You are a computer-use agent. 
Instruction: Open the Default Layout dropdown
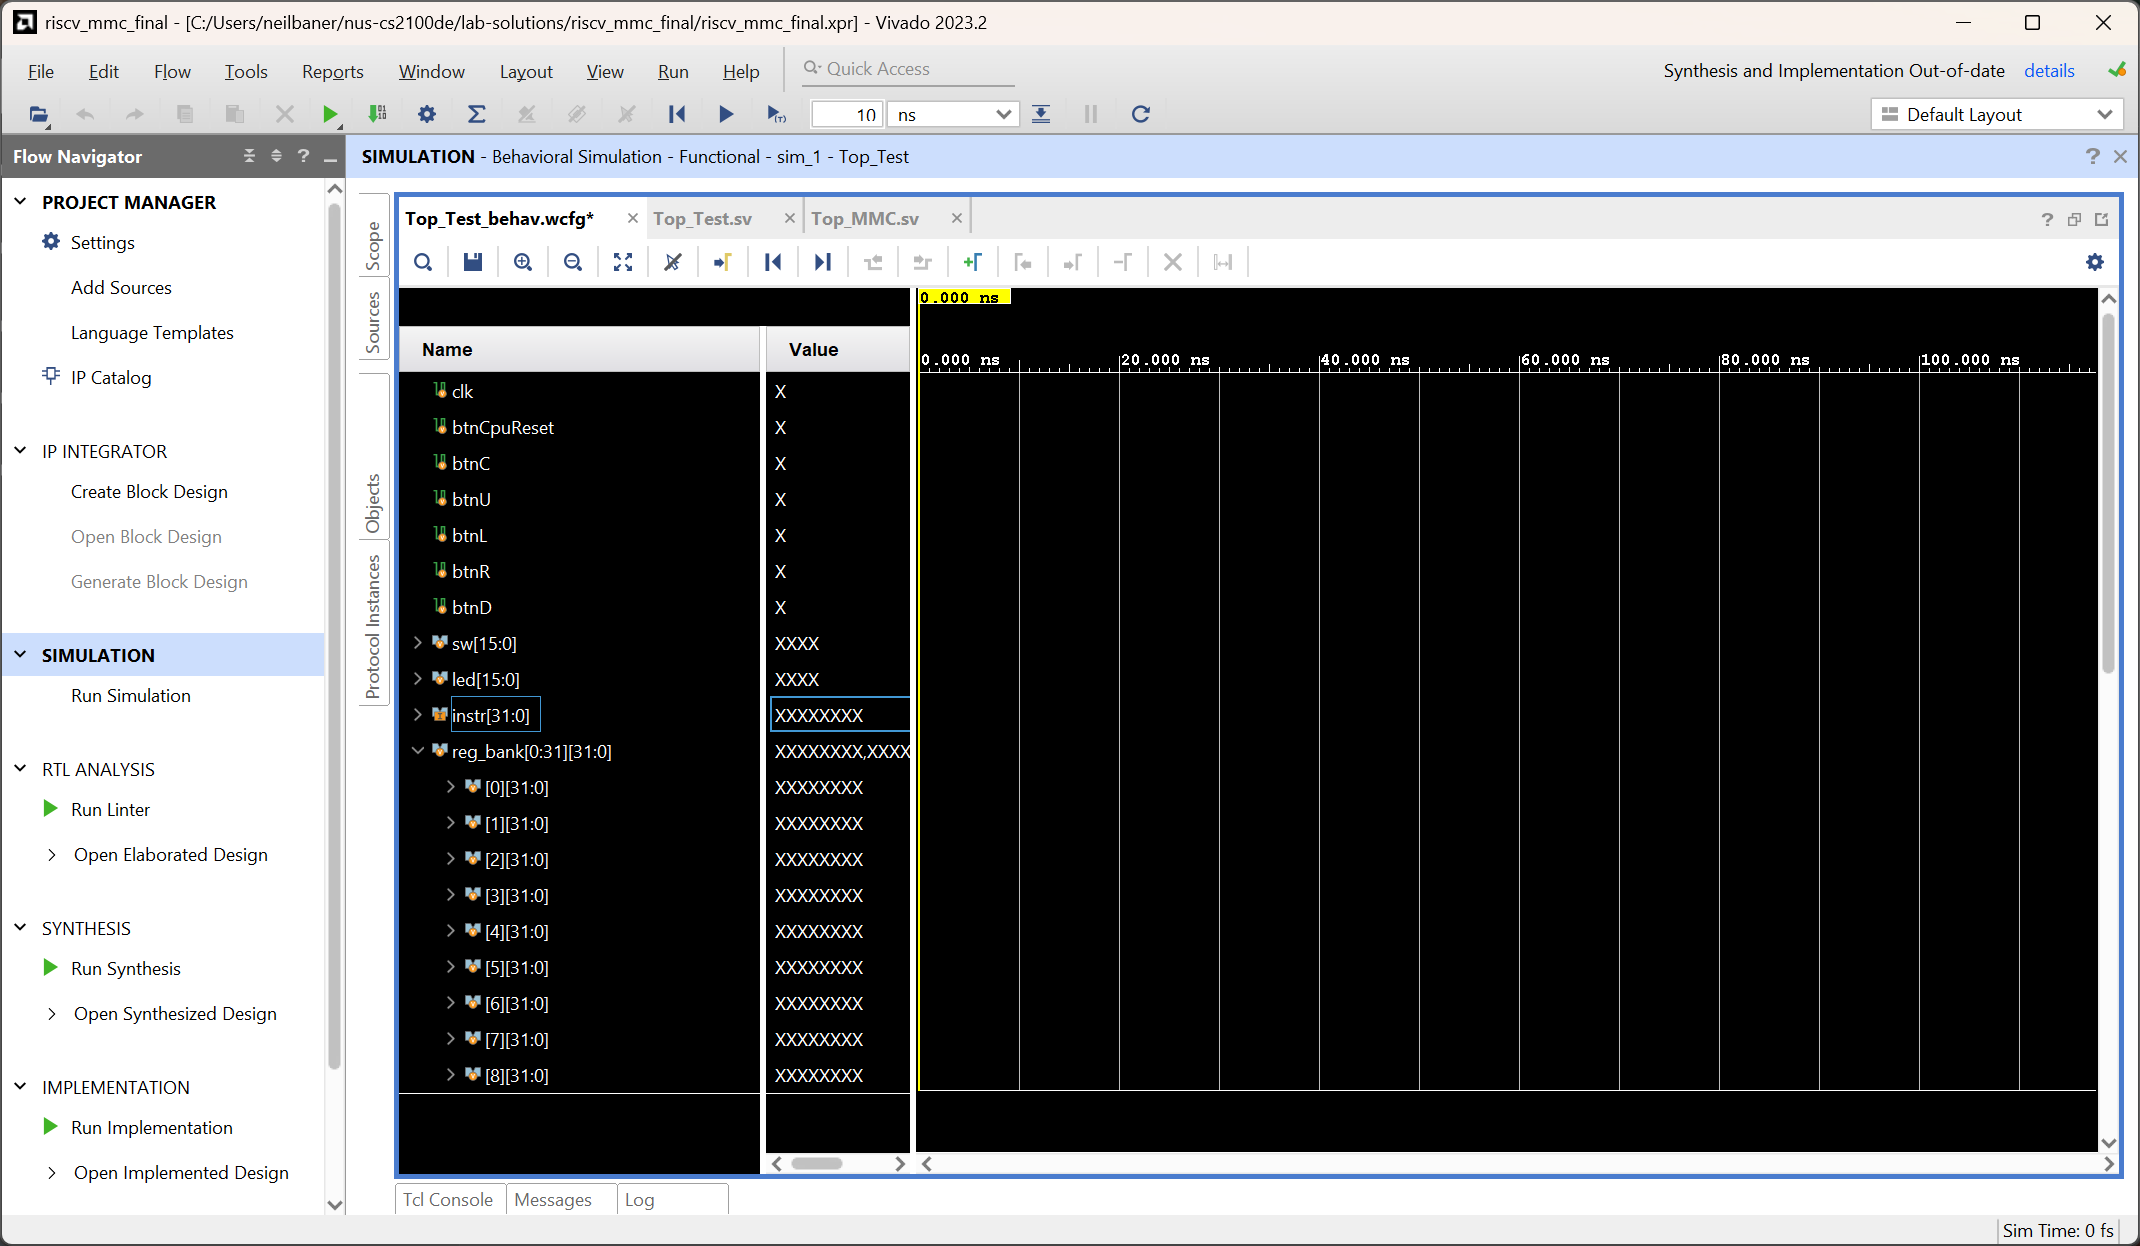coord(1997,115)
